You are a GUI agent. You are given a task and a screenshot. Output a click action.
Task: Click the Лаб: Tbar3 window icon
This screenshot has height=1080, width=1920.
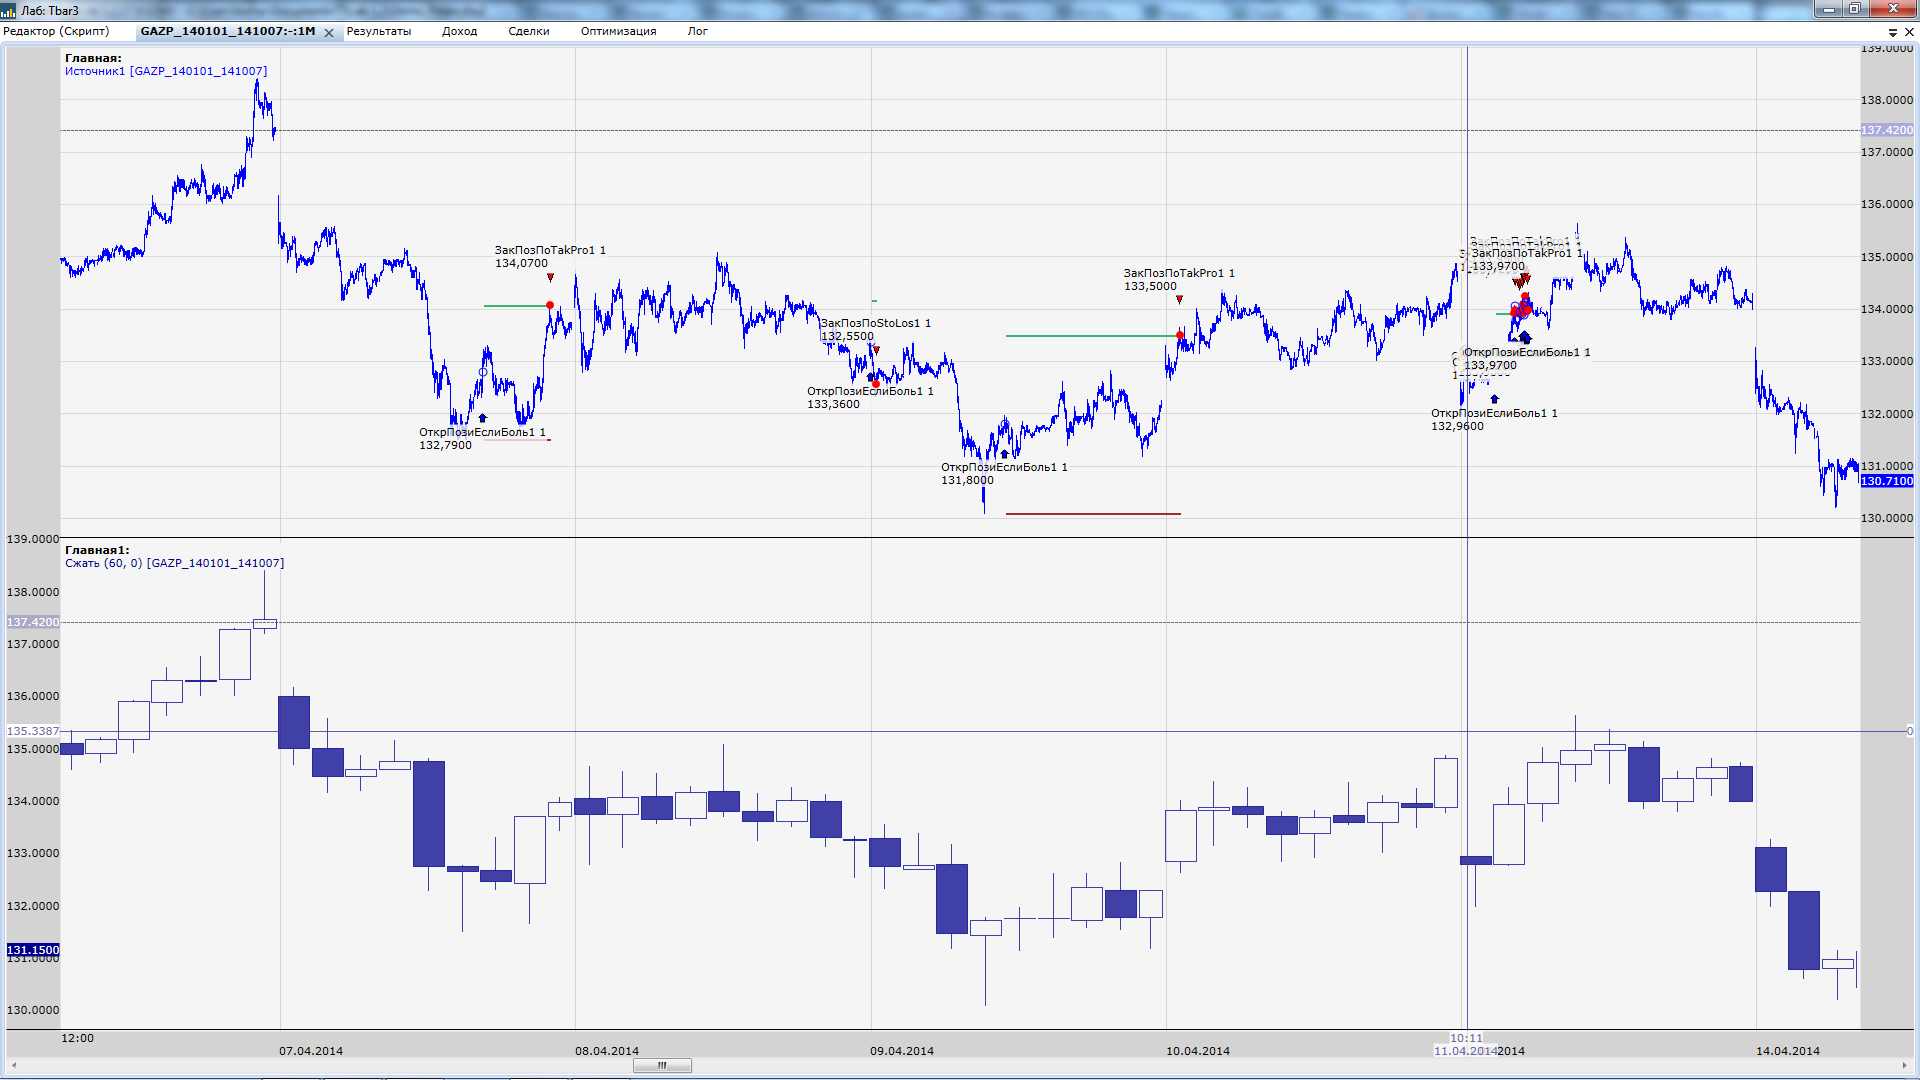click(9, 10)
